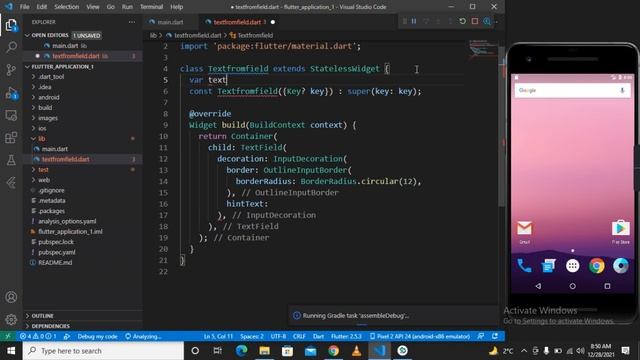This screenshot has width=640, height=360.
Task: Click the errors and warnings status indicator
Action: (38, 336)
